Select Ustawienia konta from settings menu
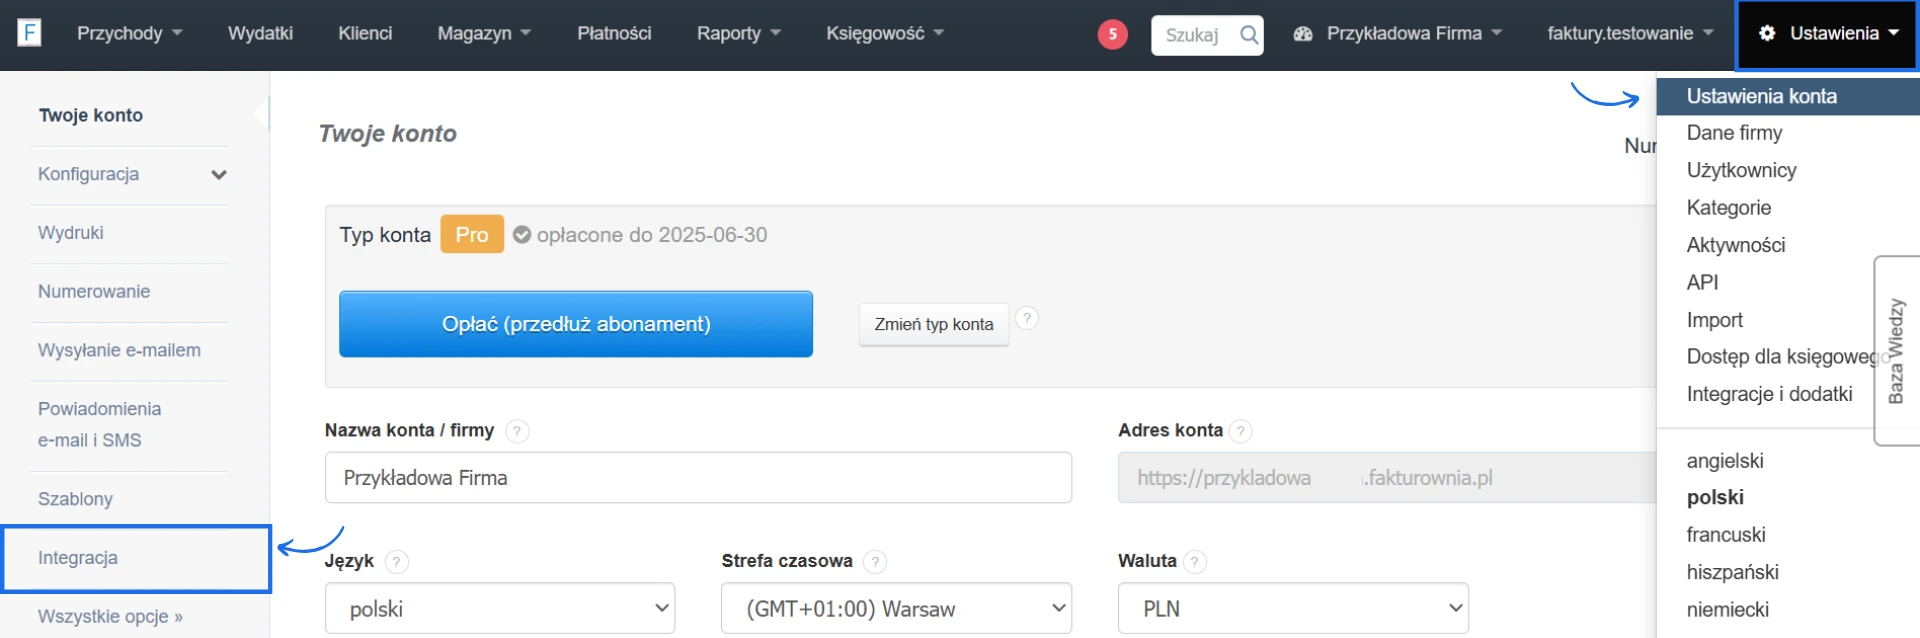Screen dimensions: 1920x638 coord(1788,96)
